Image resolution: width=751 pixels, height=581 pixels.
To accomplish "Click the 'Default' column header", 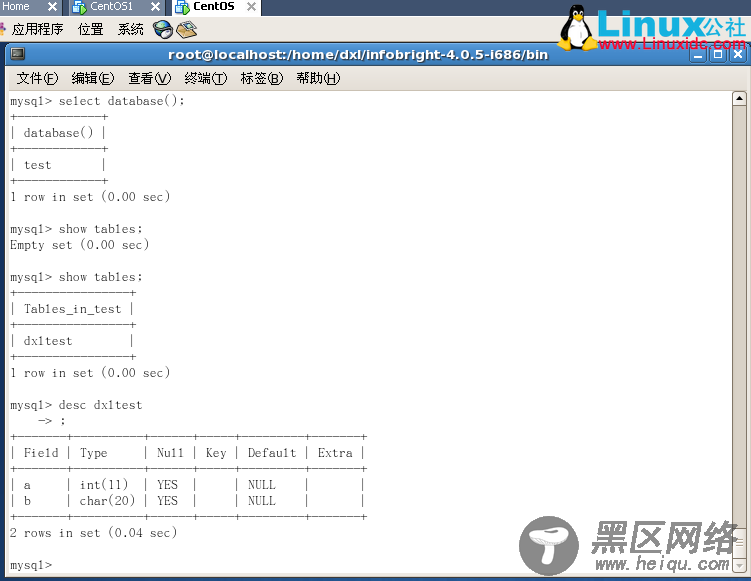I will pos(272,453).
